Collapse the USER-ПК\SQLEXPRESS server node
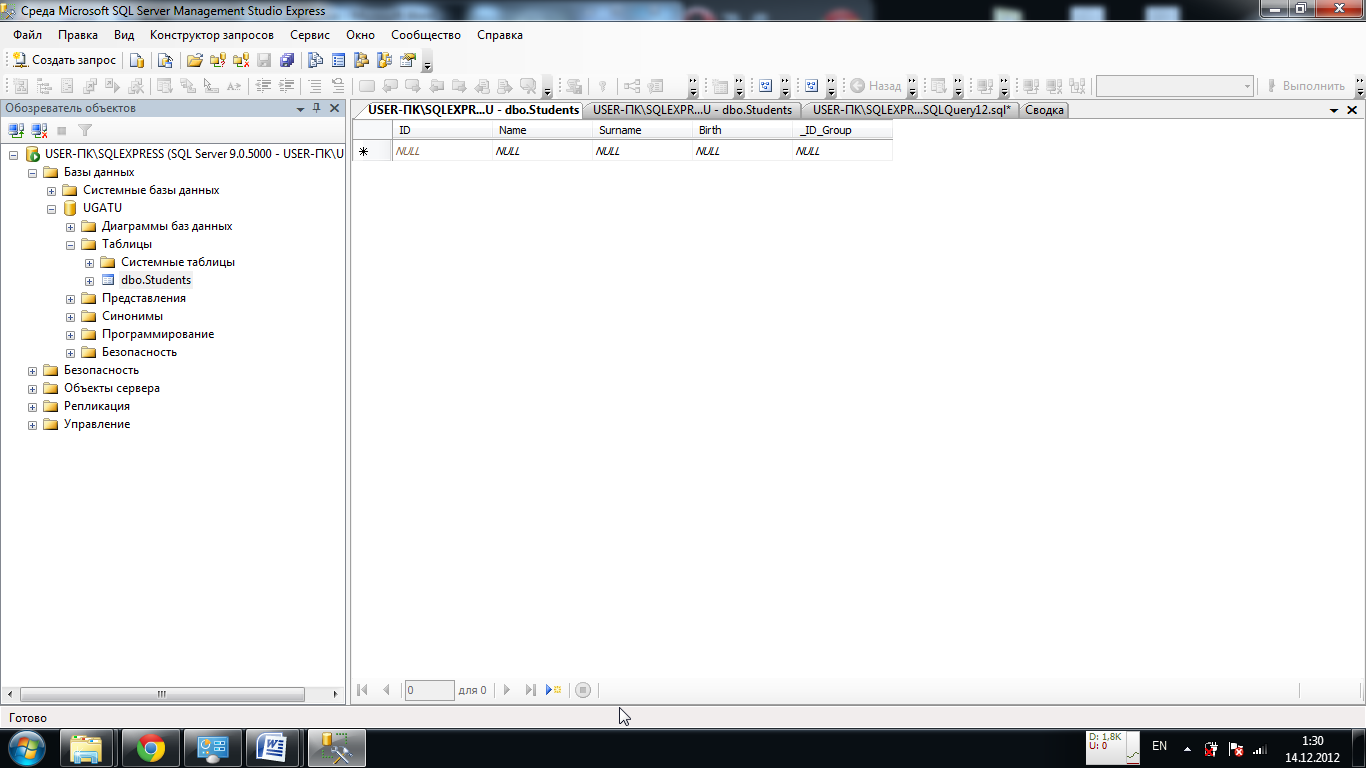 click(14, 154)
